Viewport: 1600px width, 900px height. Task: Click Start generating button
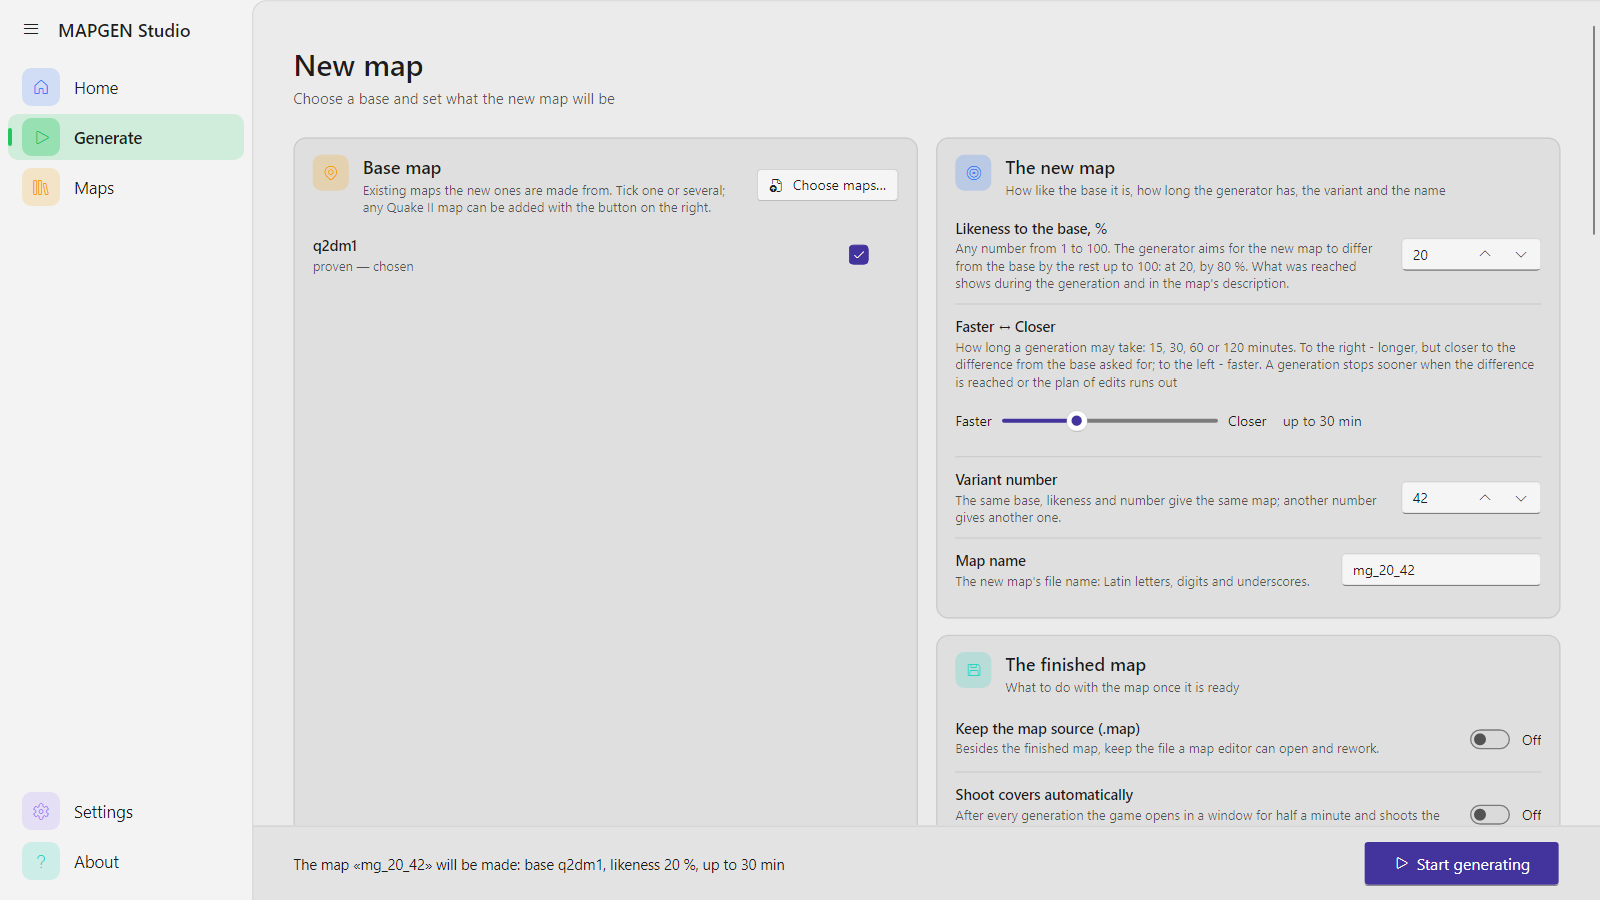(1461, 864)
